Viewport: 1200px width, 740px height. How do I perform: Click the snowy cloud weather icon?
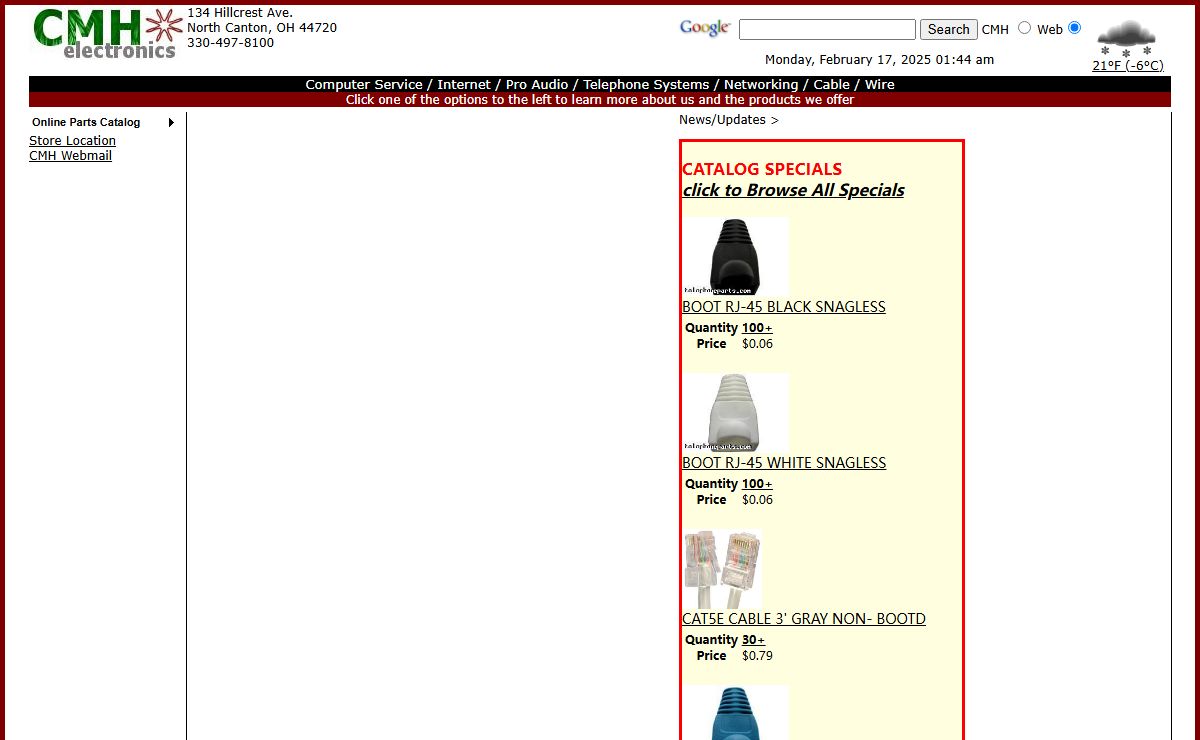(1126, 38)
